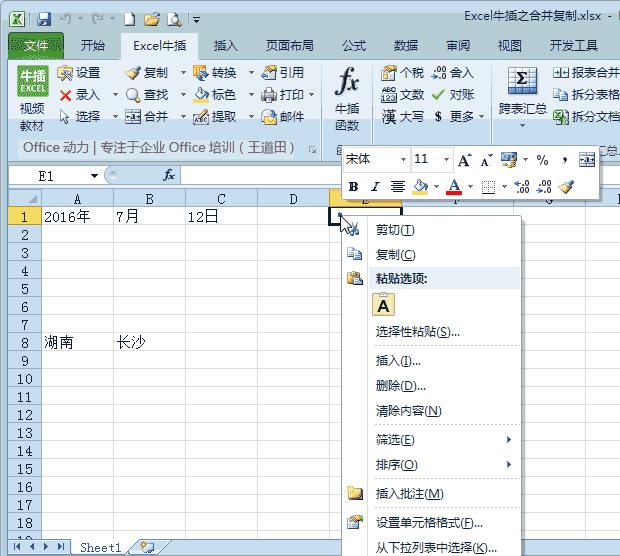
Task: Click the Sheet1 worksheet tab
Action: click(100, 548)
